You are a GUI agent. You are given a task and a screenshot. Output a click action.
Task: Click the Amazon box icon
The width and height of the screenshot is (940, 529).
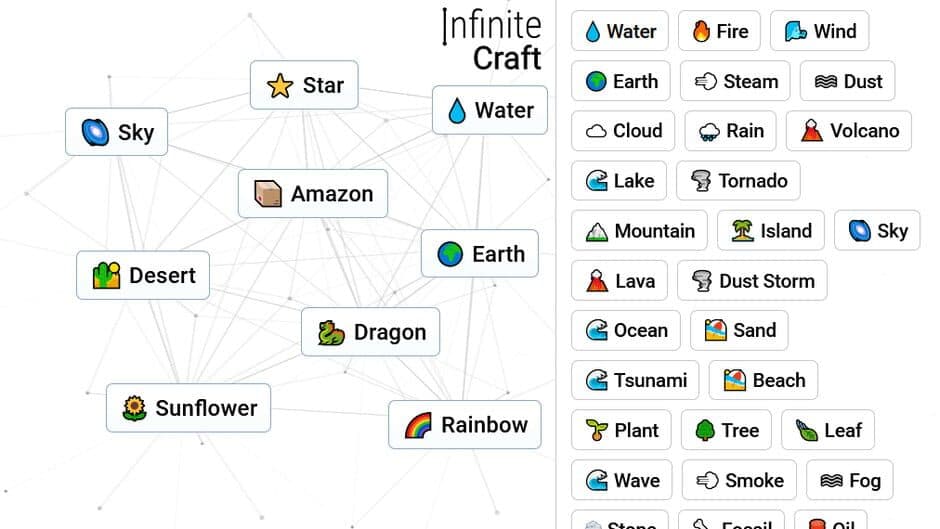(x=268, y=194)
